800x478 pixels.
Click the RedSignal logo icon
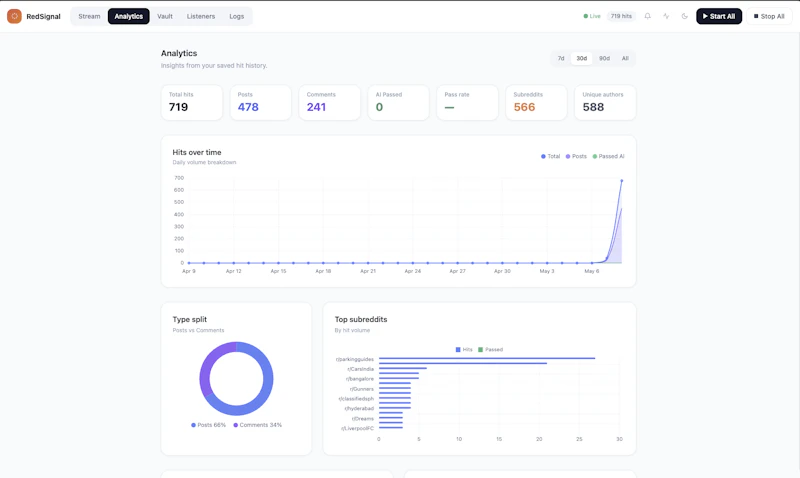pyautogui.click(x=14, y=16)
